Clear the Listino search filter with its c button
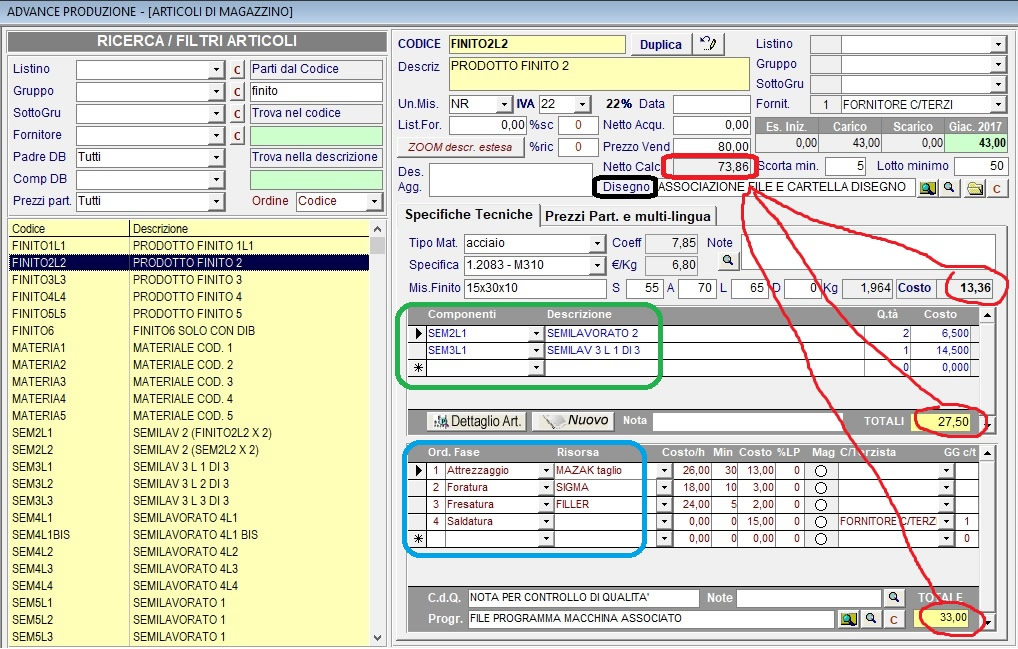This screenshot has width=1018, height=649. point(237,69)
